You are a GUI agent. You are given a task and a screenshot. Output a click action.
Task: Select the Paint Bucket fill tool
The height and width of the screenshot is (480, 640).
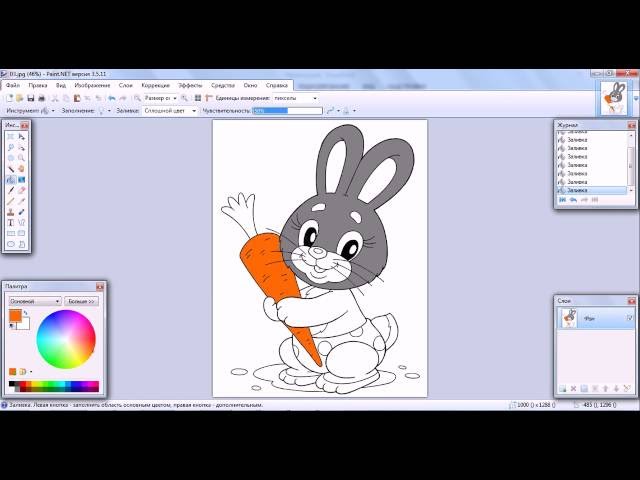(x=11, y=180)
